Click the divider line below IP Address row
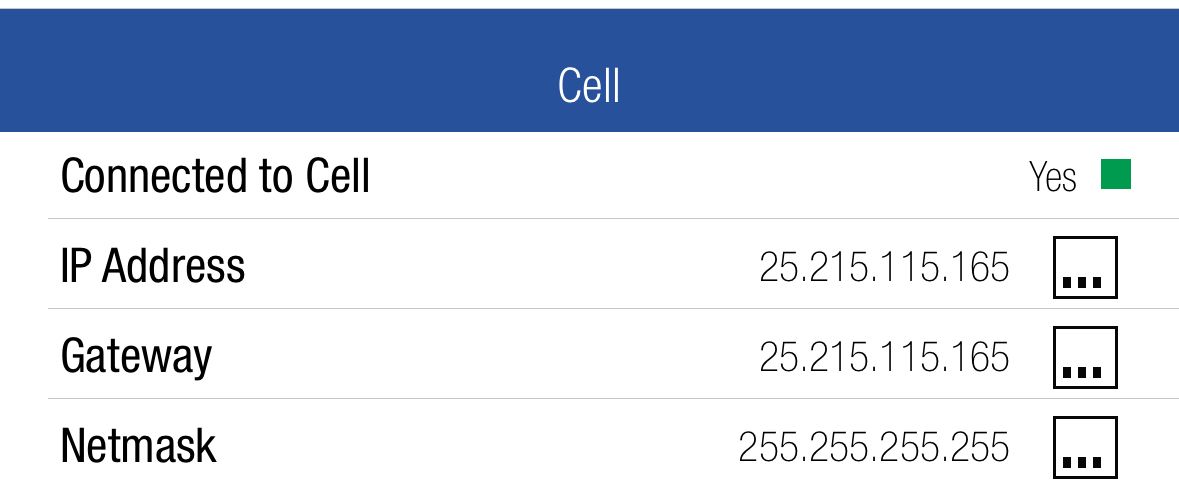1179x480 pixels. (x=600, y=309)
